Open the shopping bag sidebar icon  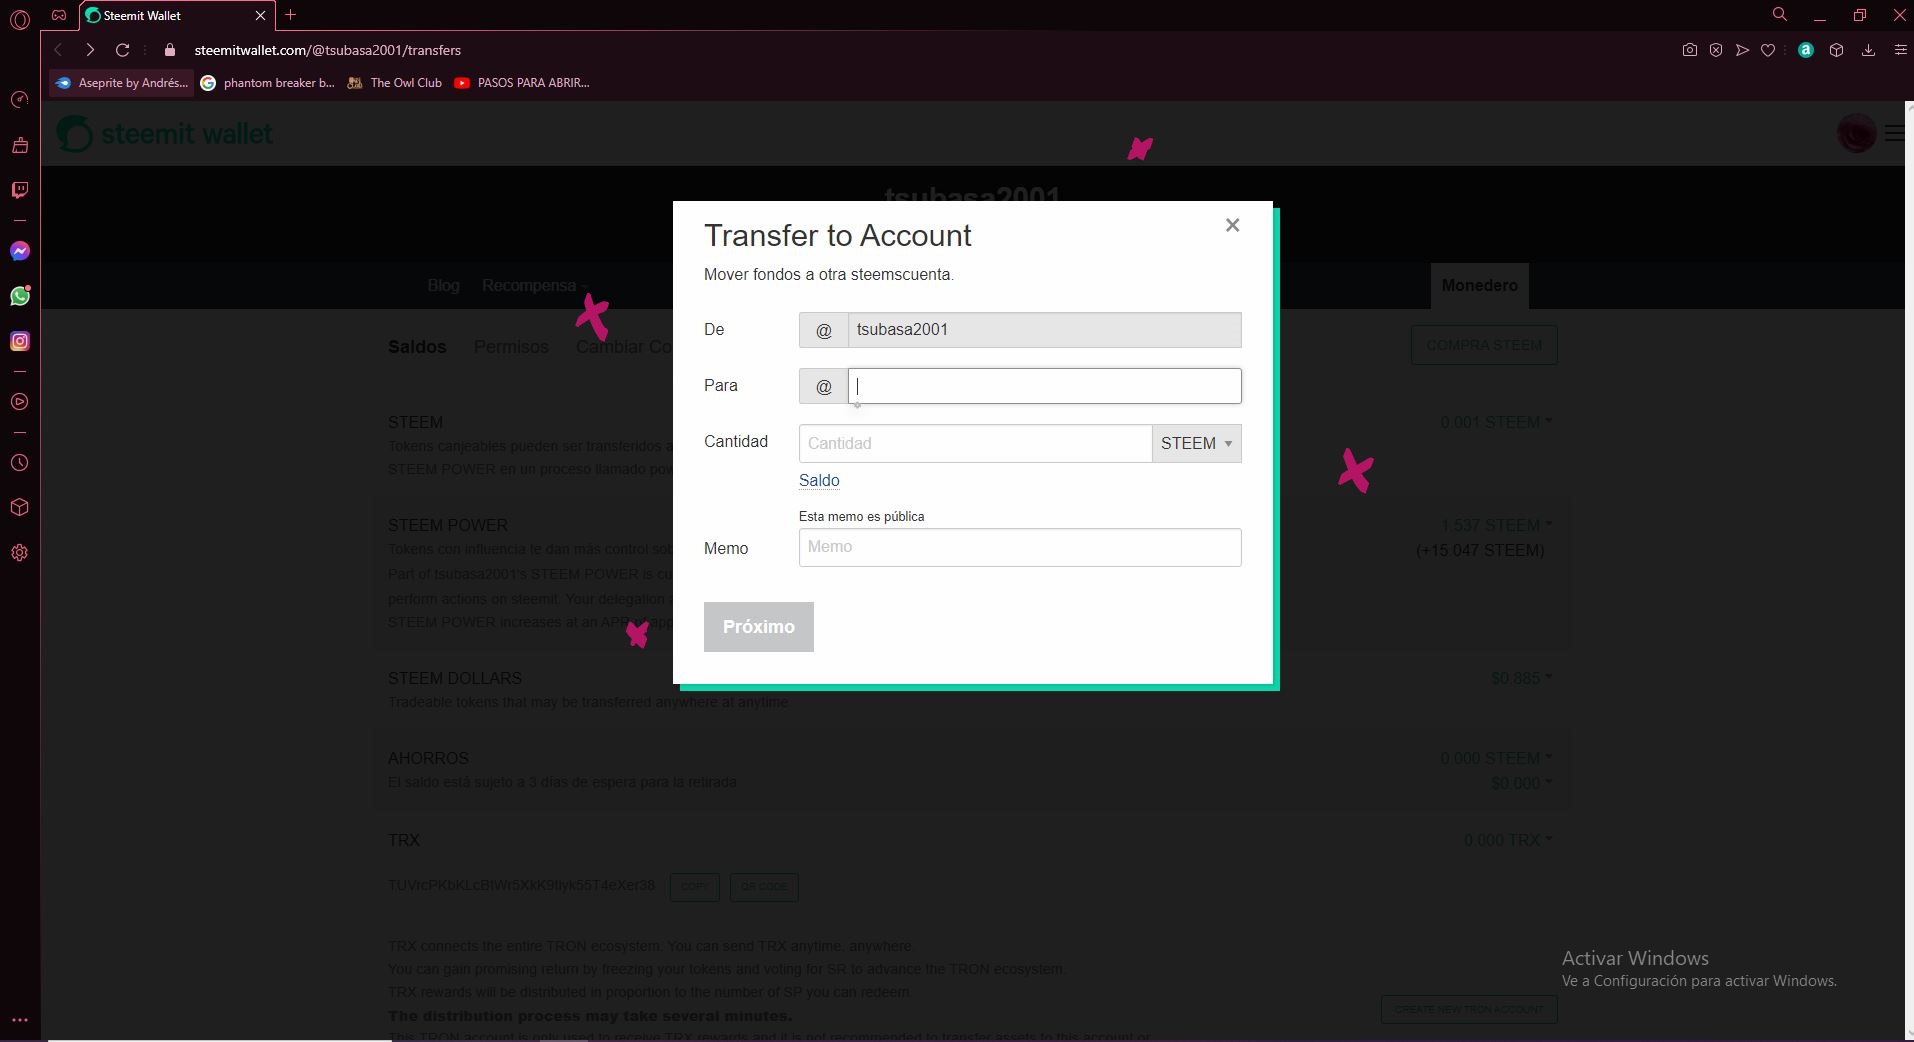point(19,145)
